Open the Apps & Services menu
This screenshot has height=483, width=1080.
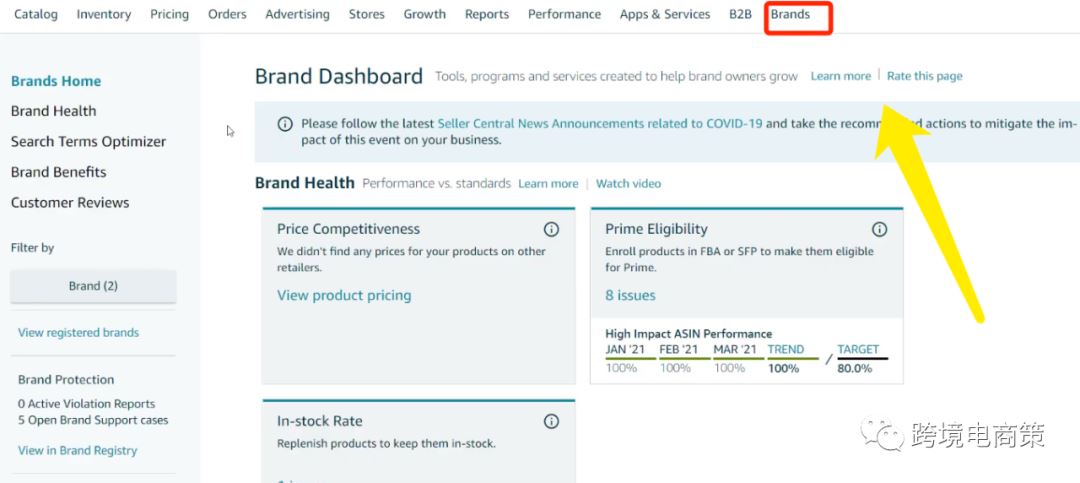tap(665, 14)
